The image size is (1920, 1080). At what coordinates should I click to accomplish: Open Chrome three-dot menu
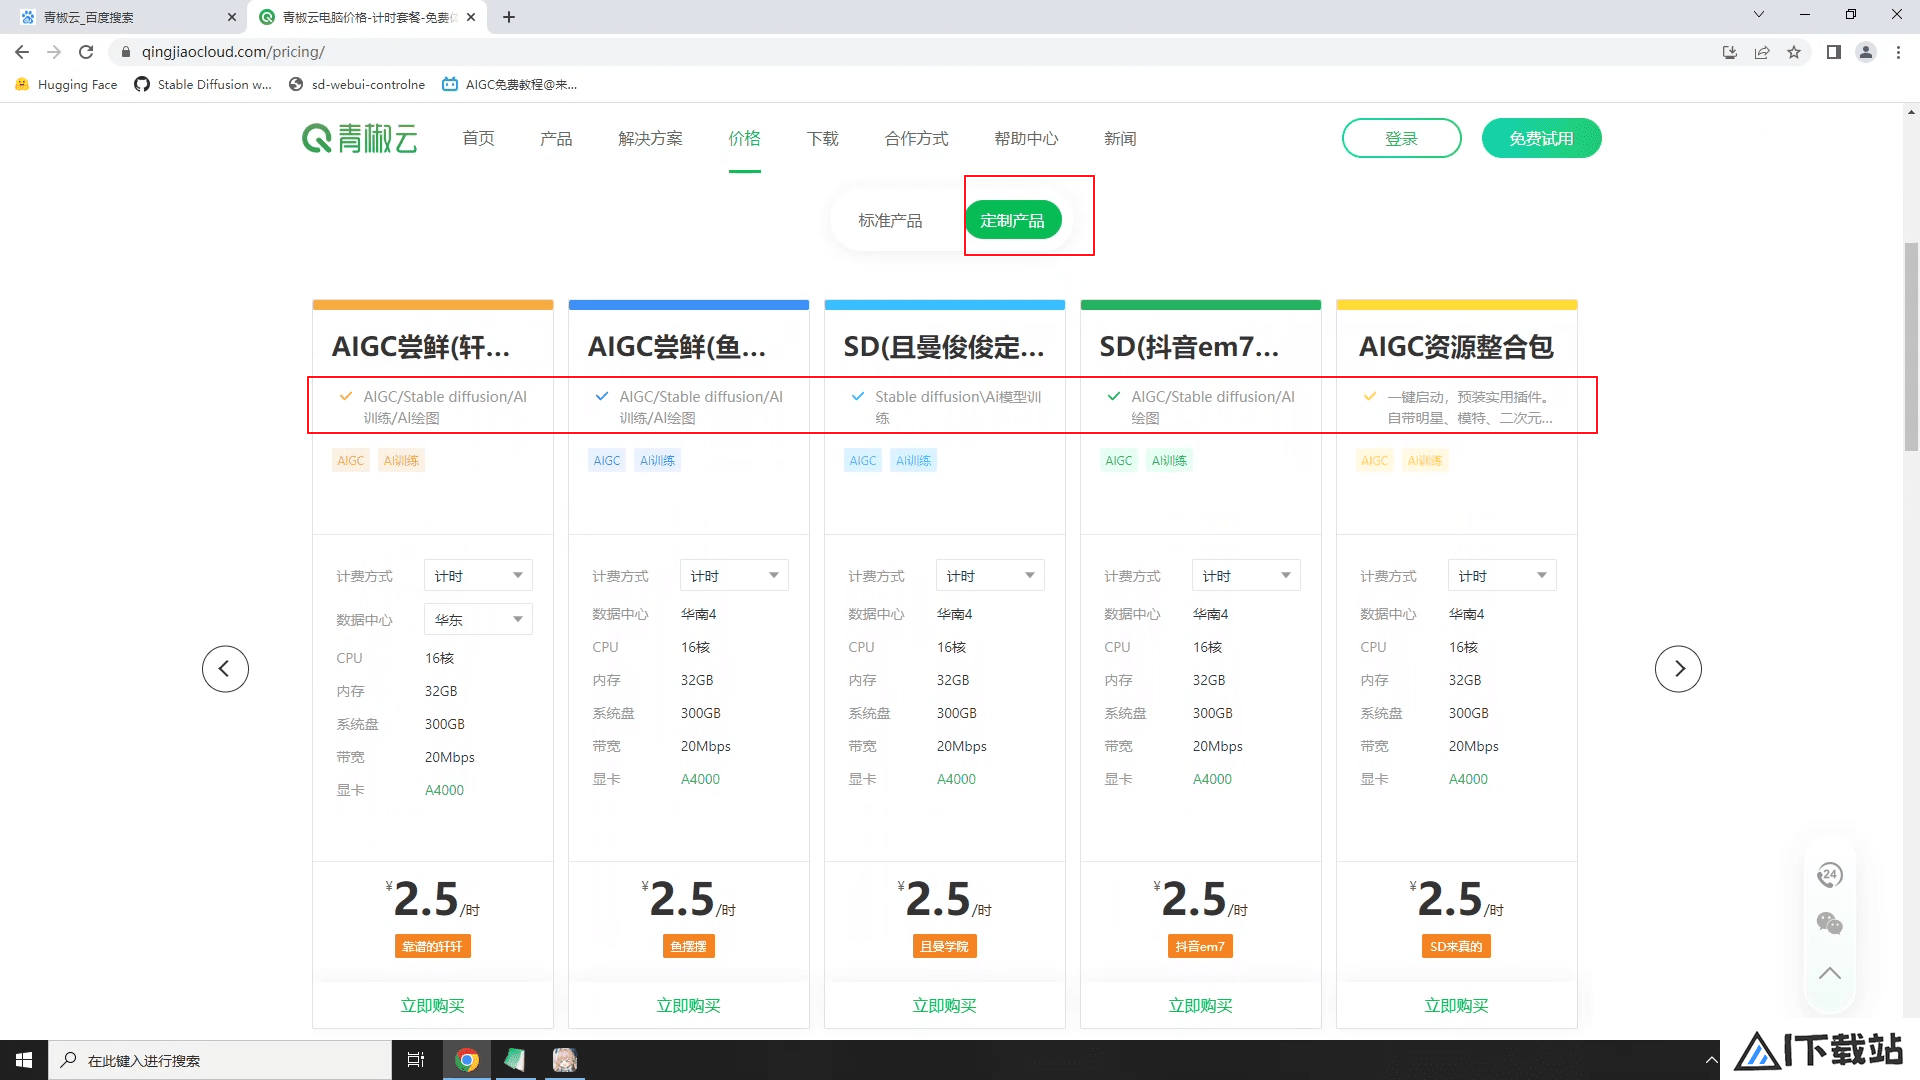pyautogui.click(x=1898, y=52)
